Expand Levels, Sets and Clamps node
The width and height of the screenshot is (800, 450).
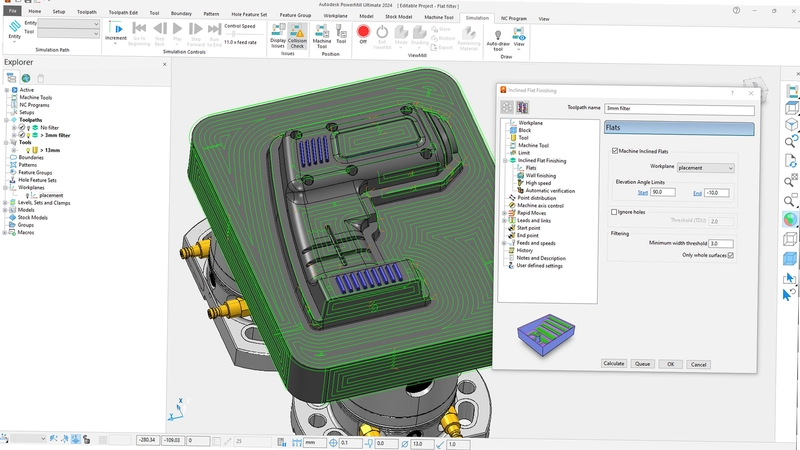6,203
